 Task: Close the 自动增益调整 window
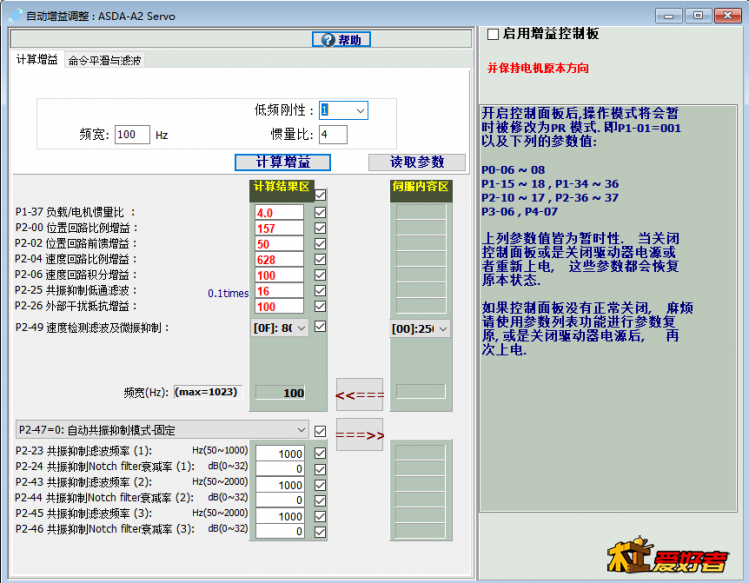(x=728, y=16)
